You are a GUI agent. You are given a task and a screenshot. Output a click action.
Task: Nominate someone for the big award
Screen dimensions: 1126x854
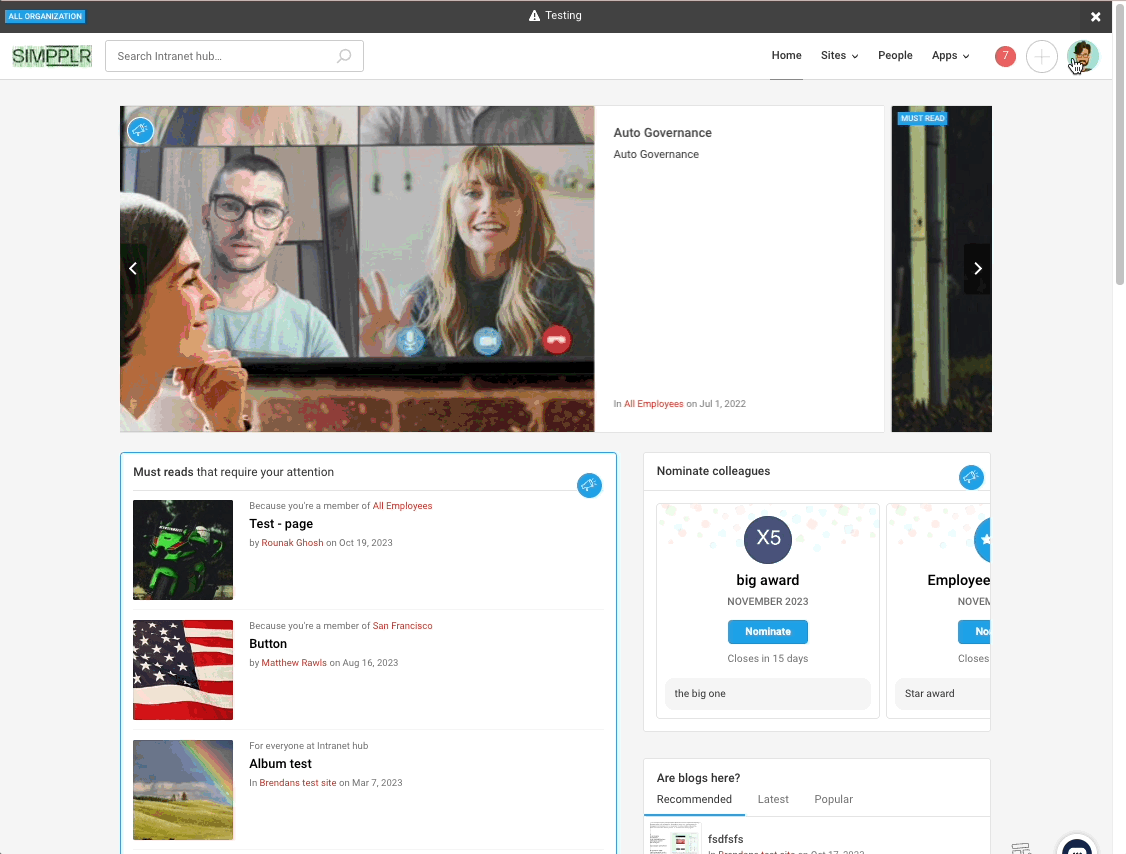[x=767, y=631]
